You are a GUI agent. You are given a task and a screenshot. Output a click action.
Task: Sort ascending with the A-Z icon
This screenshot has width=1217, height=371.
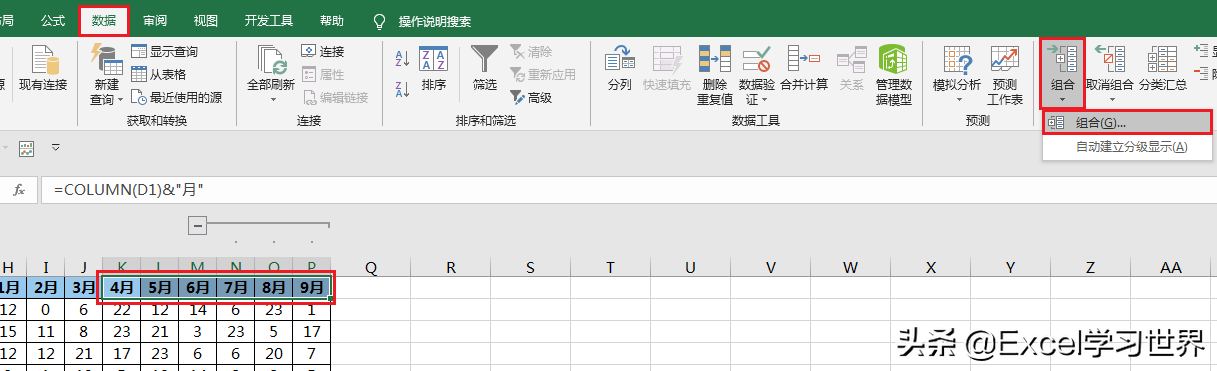pos(403,58)
